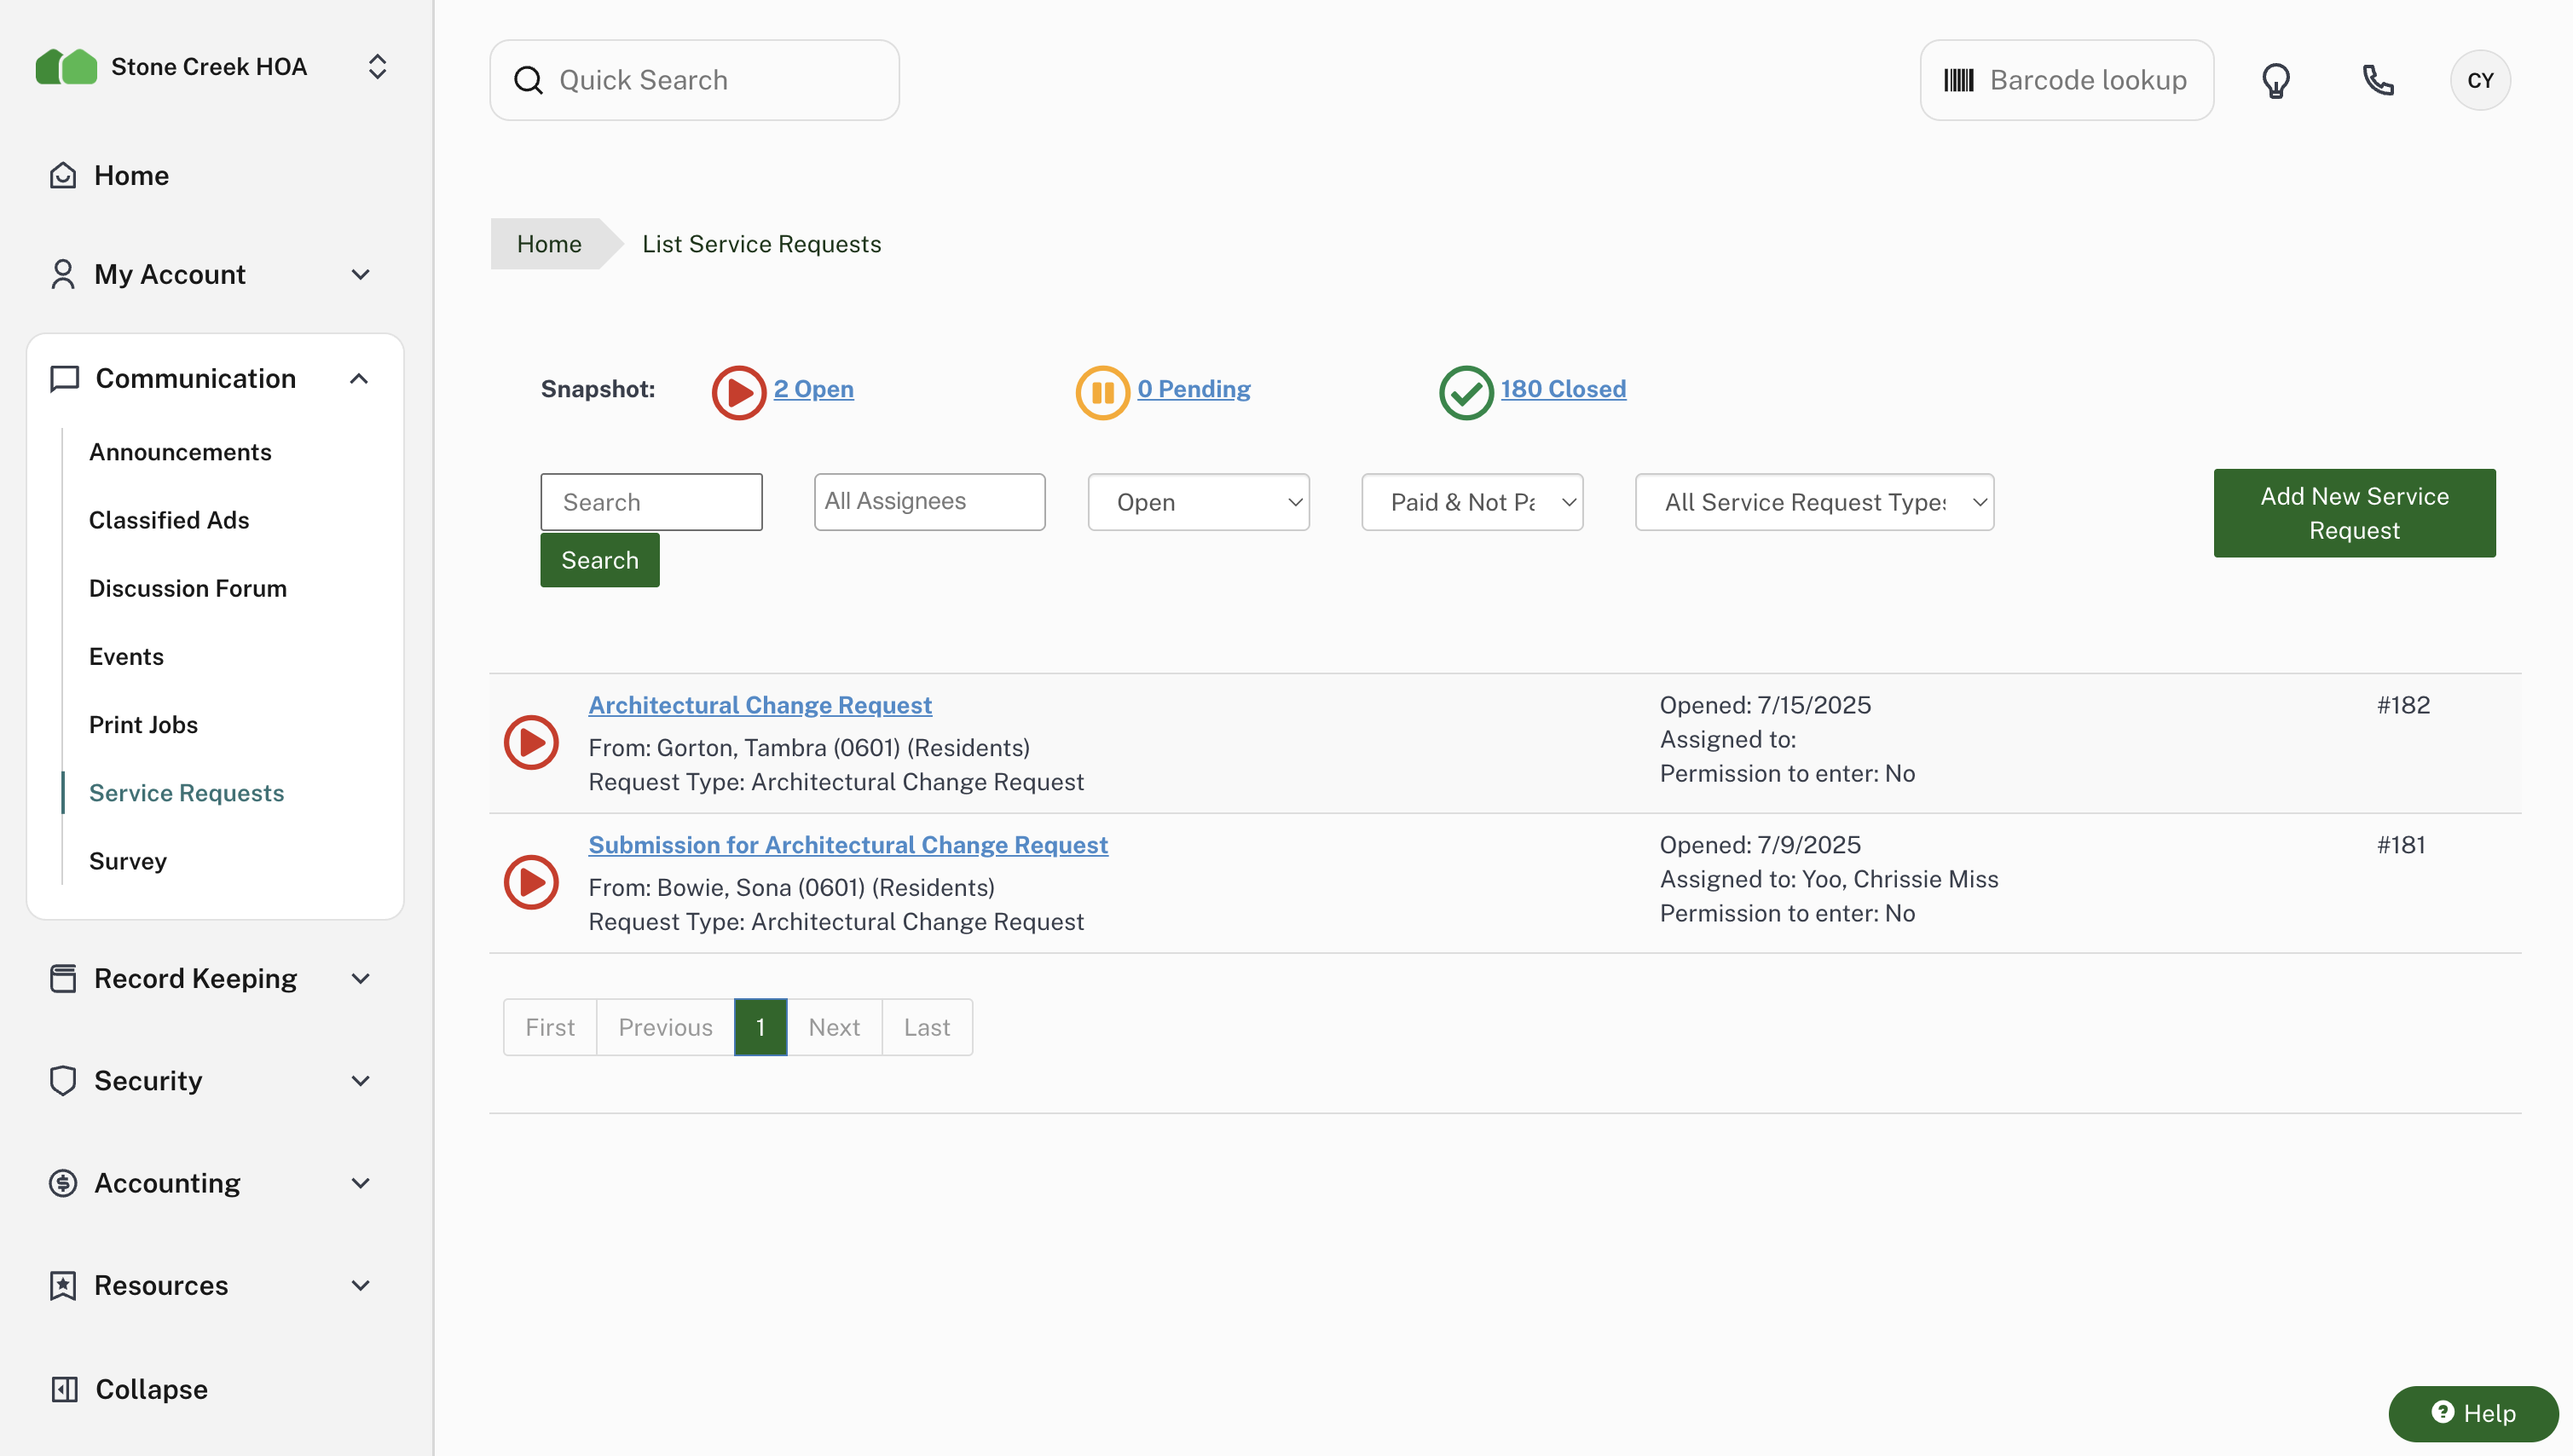Click the Stone Creek HOA logo

[66, 67]
